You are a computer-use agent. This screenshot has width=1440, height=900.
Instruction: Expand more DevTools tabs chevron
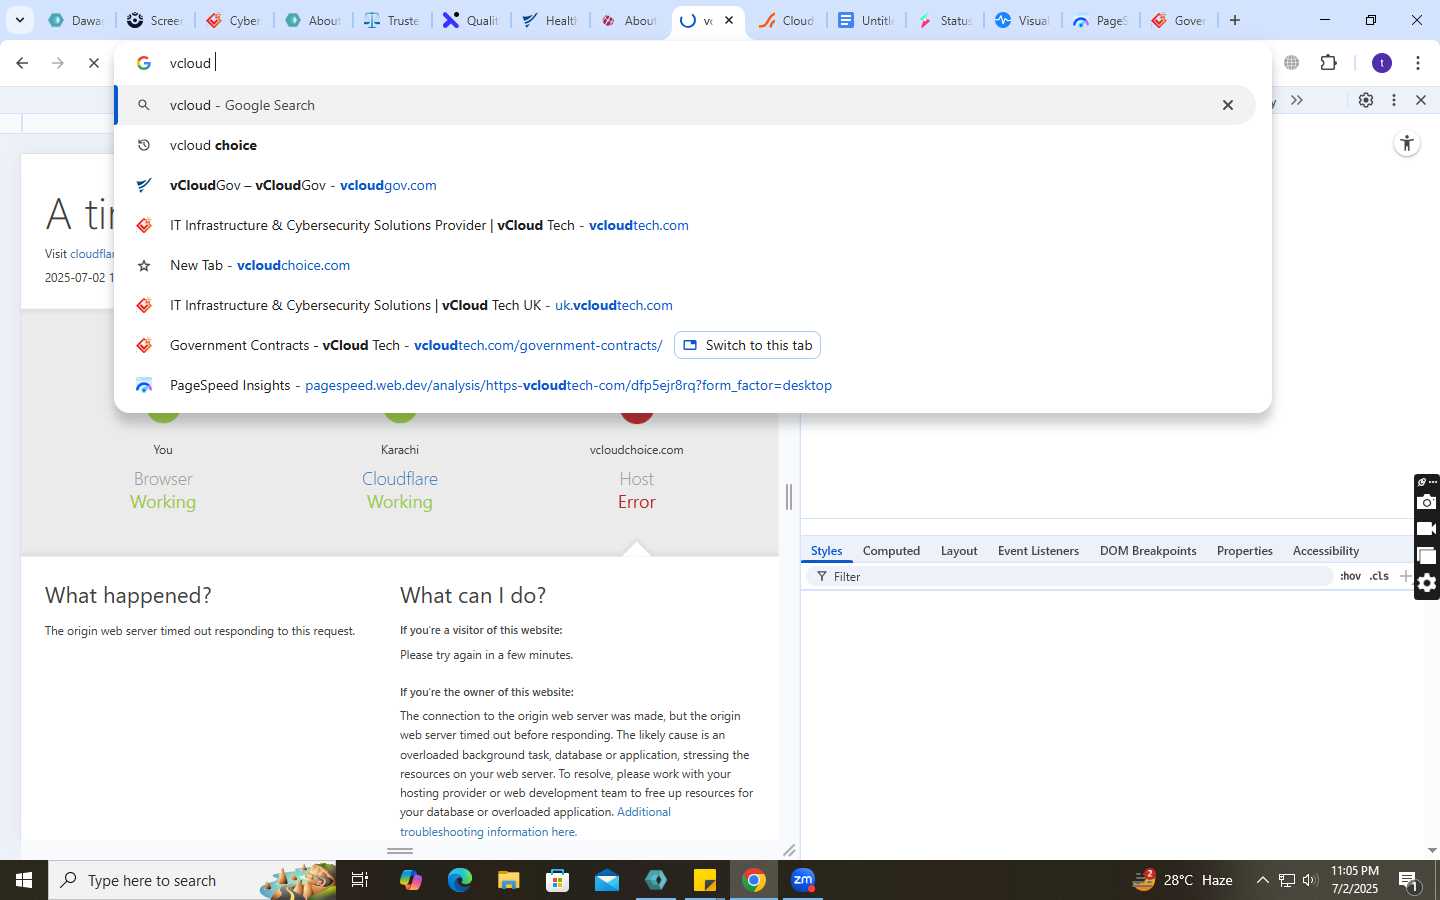1297,100
